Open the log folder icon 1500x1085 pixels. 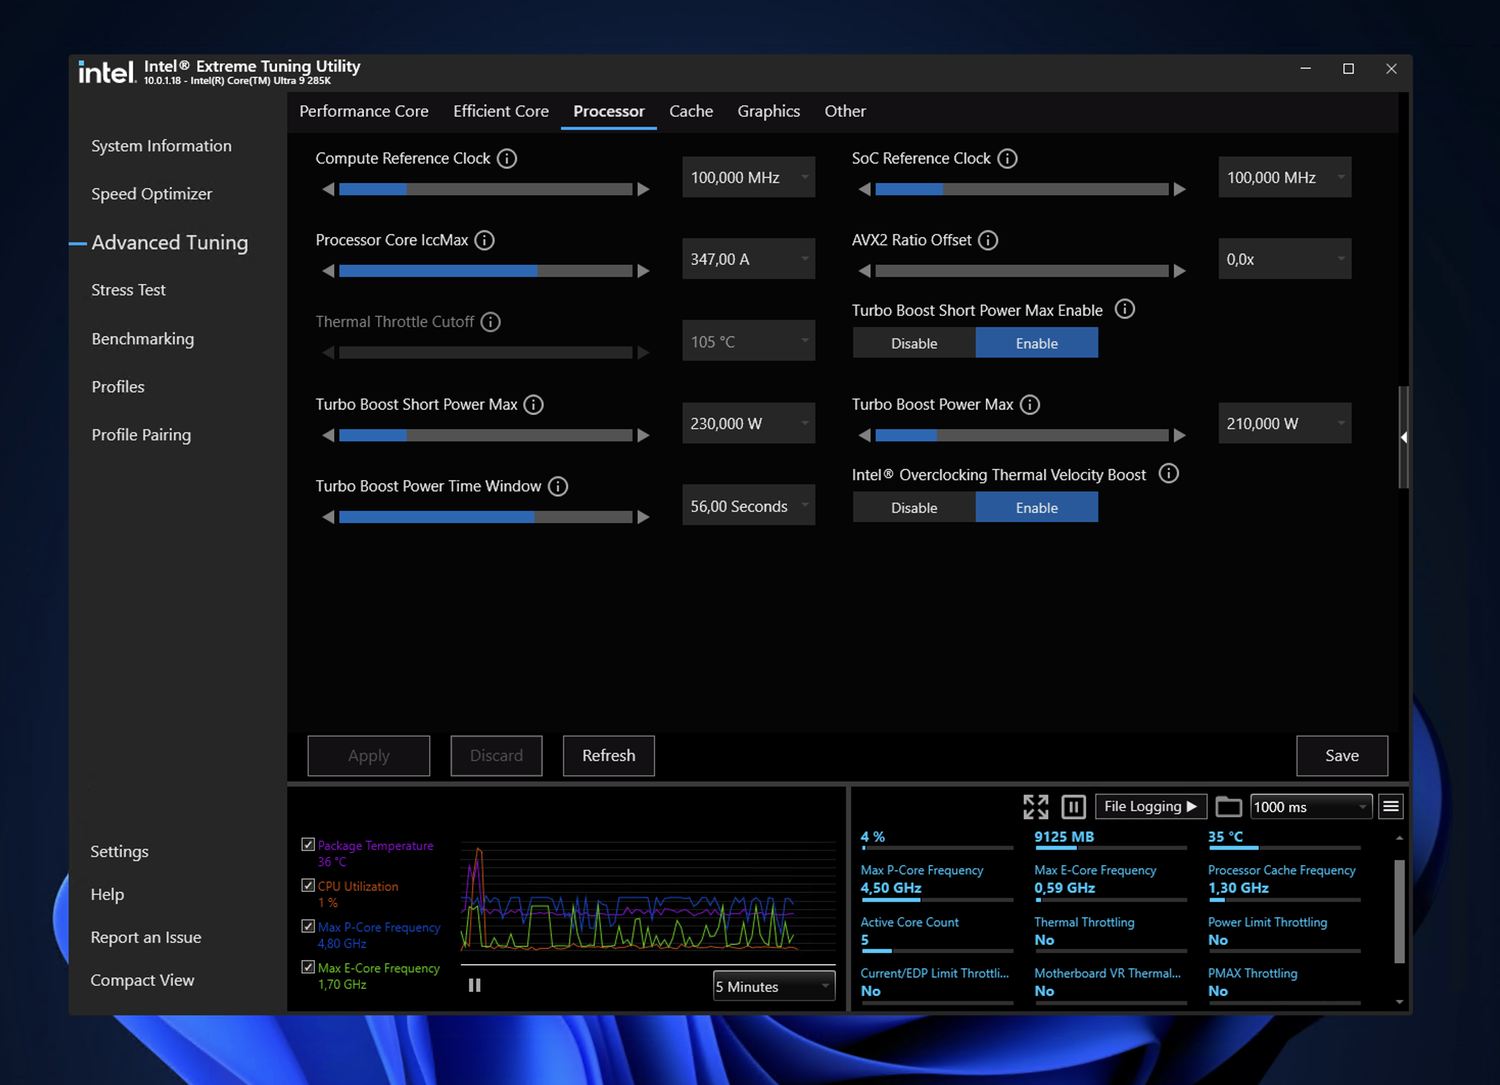coord(1228,807)
